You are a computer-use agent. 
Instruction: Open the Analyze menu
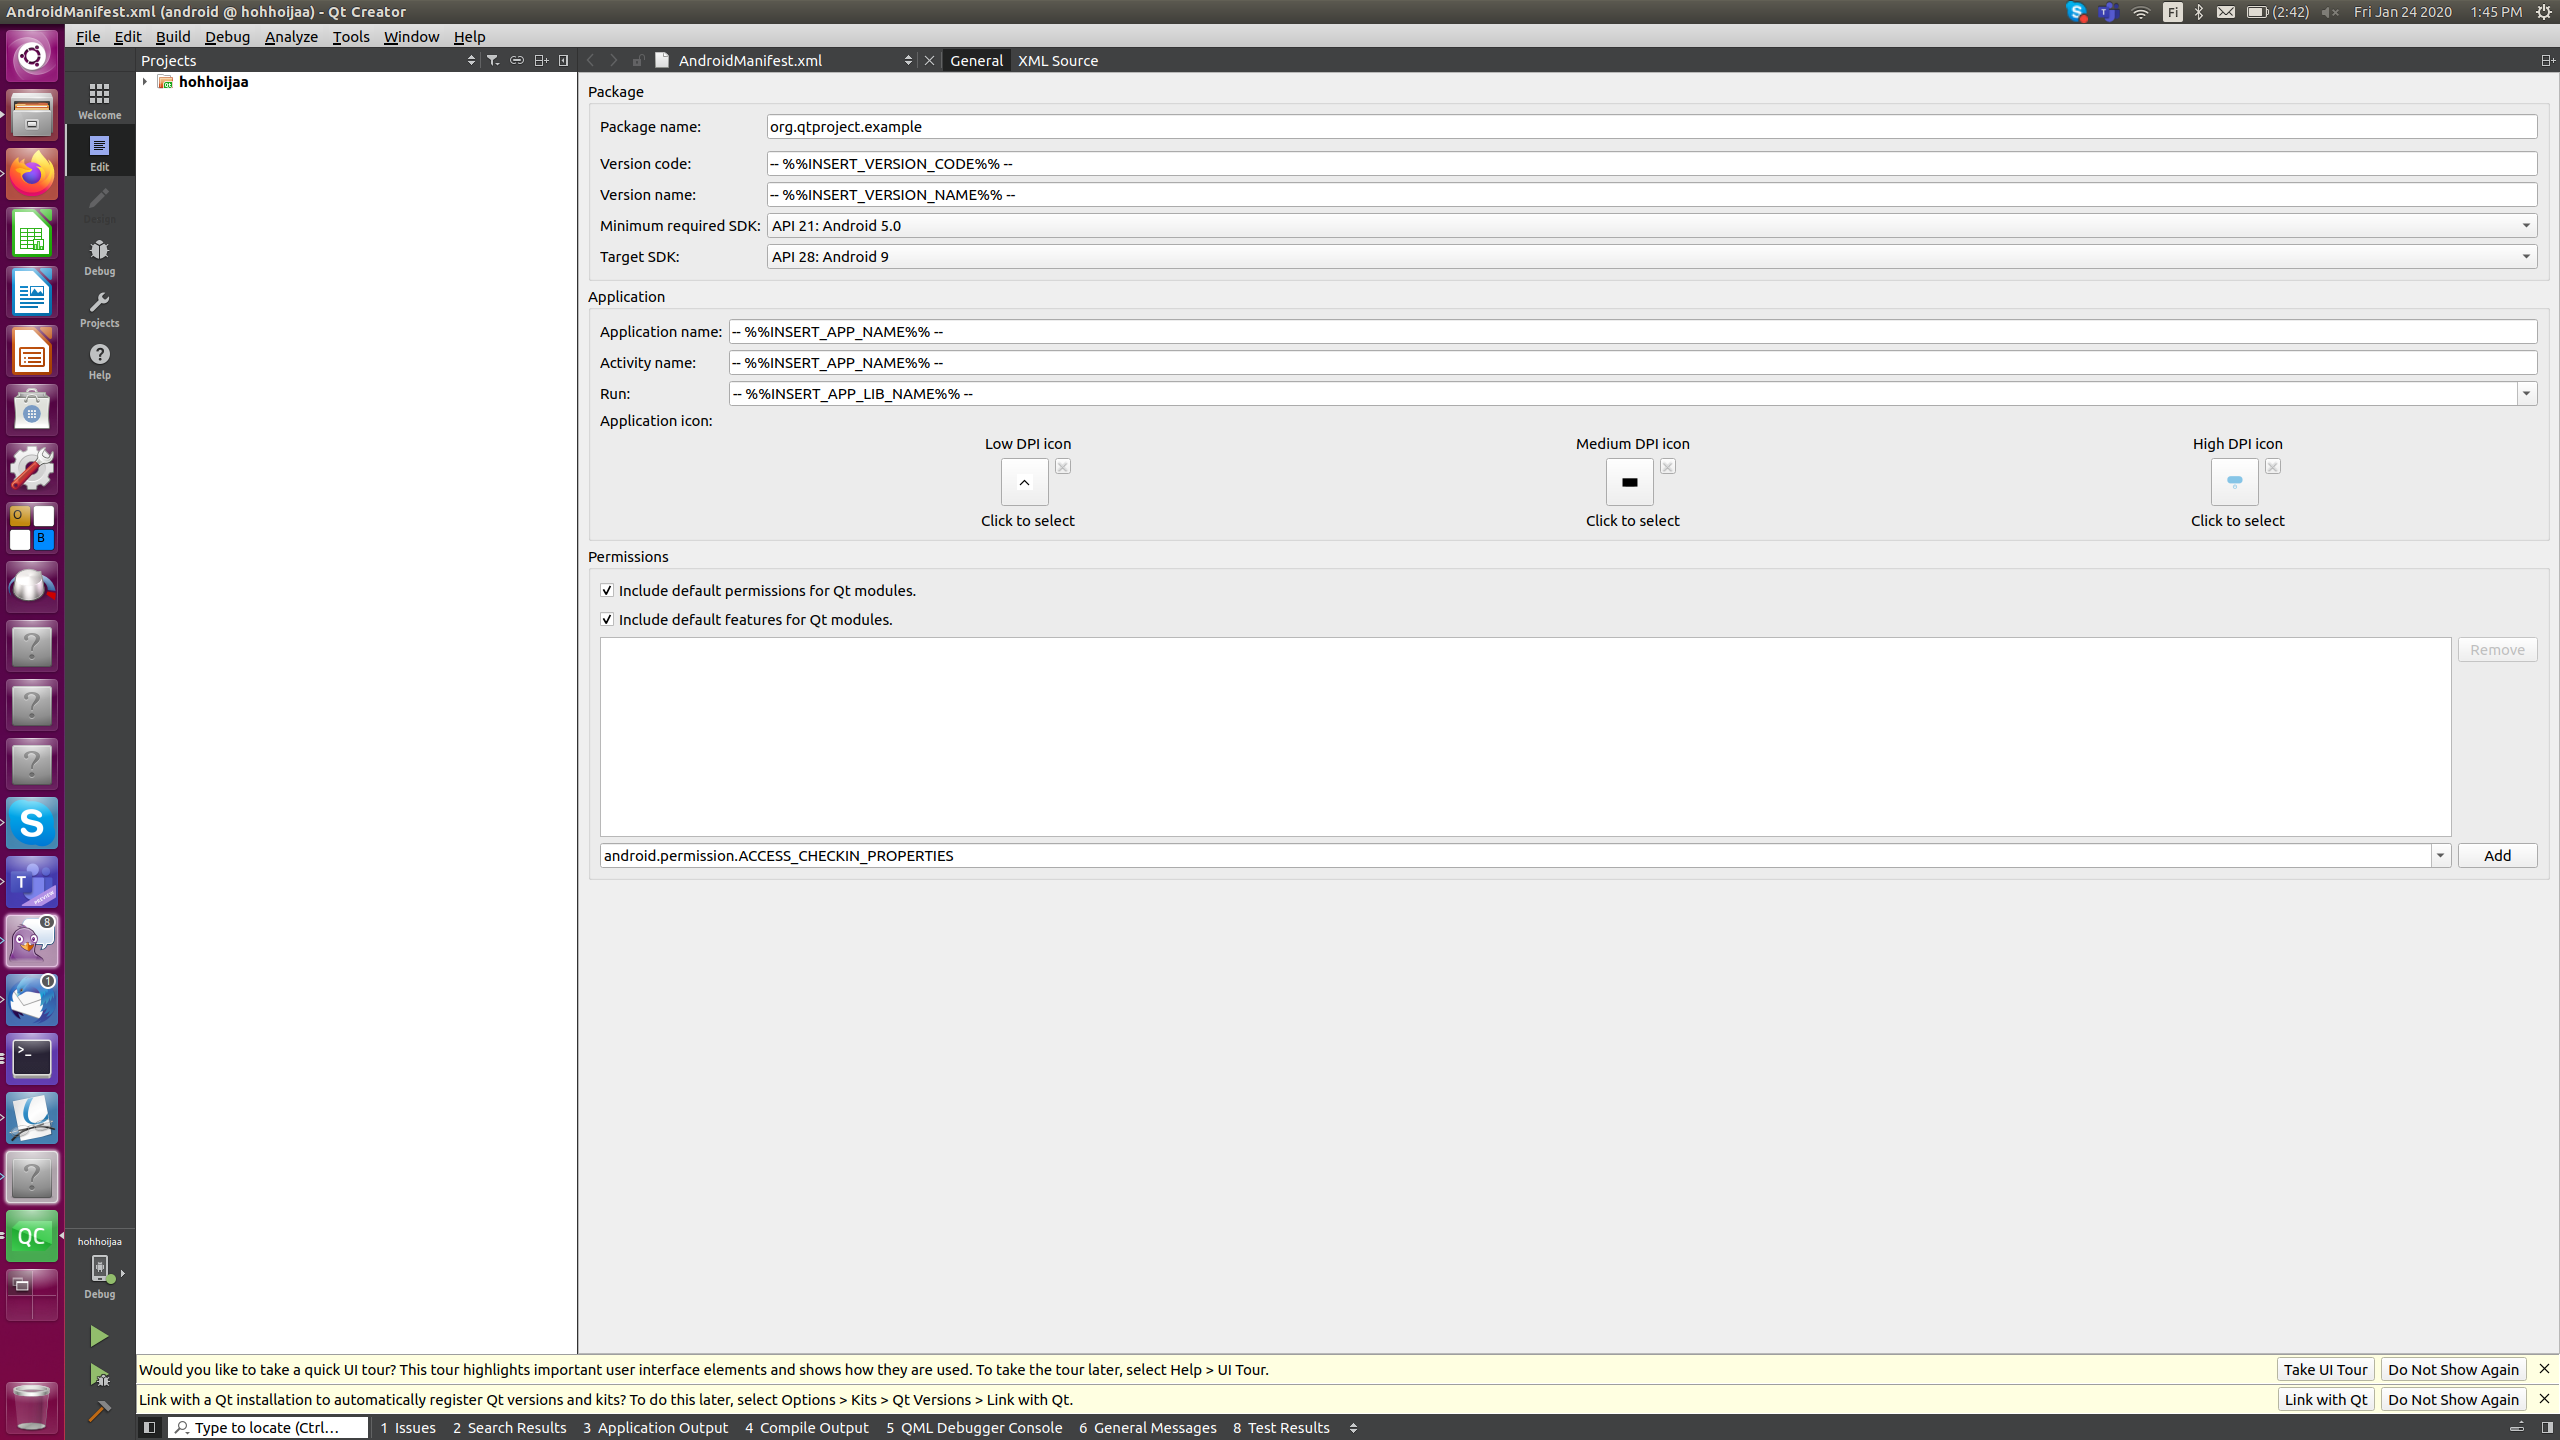click(291, 36)
